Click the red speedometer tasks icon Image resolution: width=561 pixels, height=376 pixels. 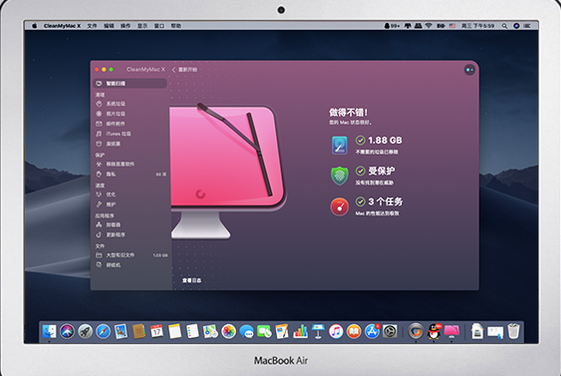(339, 206)
